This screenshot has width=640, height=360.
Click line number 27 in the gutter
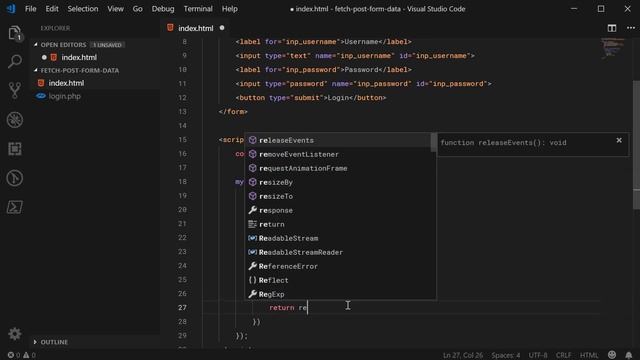coord(182,308)
